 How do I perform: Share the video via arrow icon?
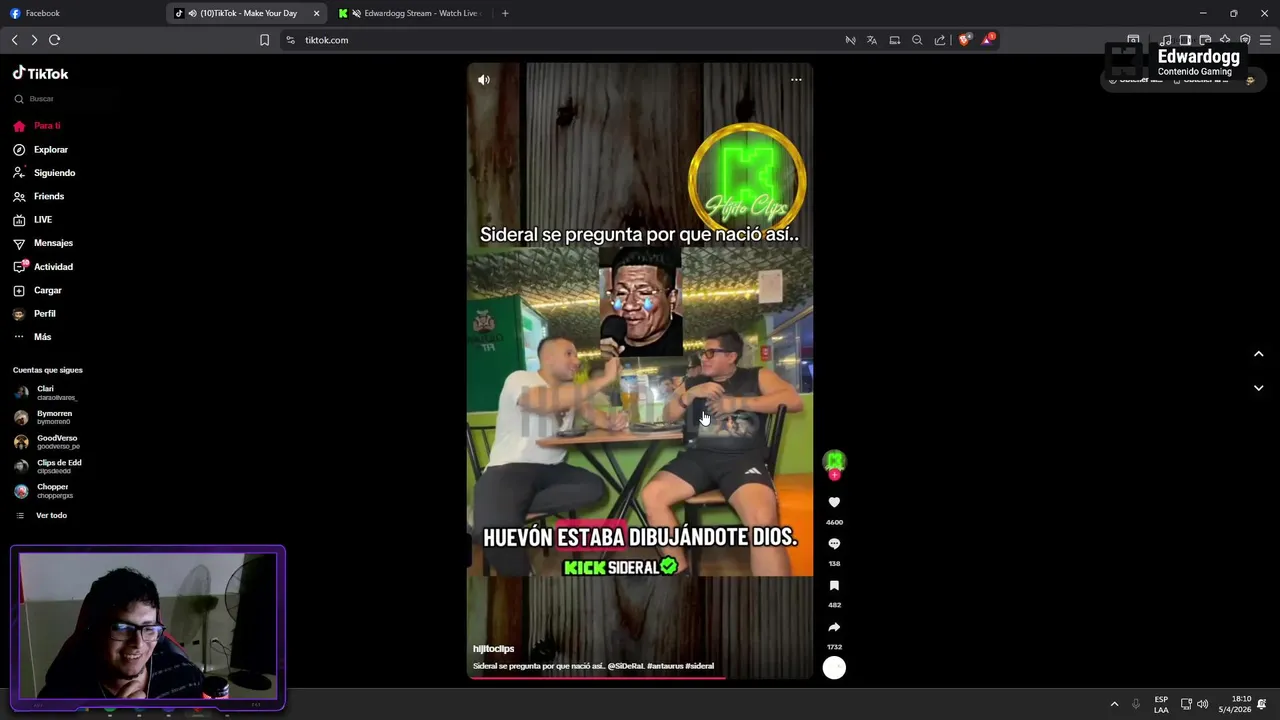point(834,627)
